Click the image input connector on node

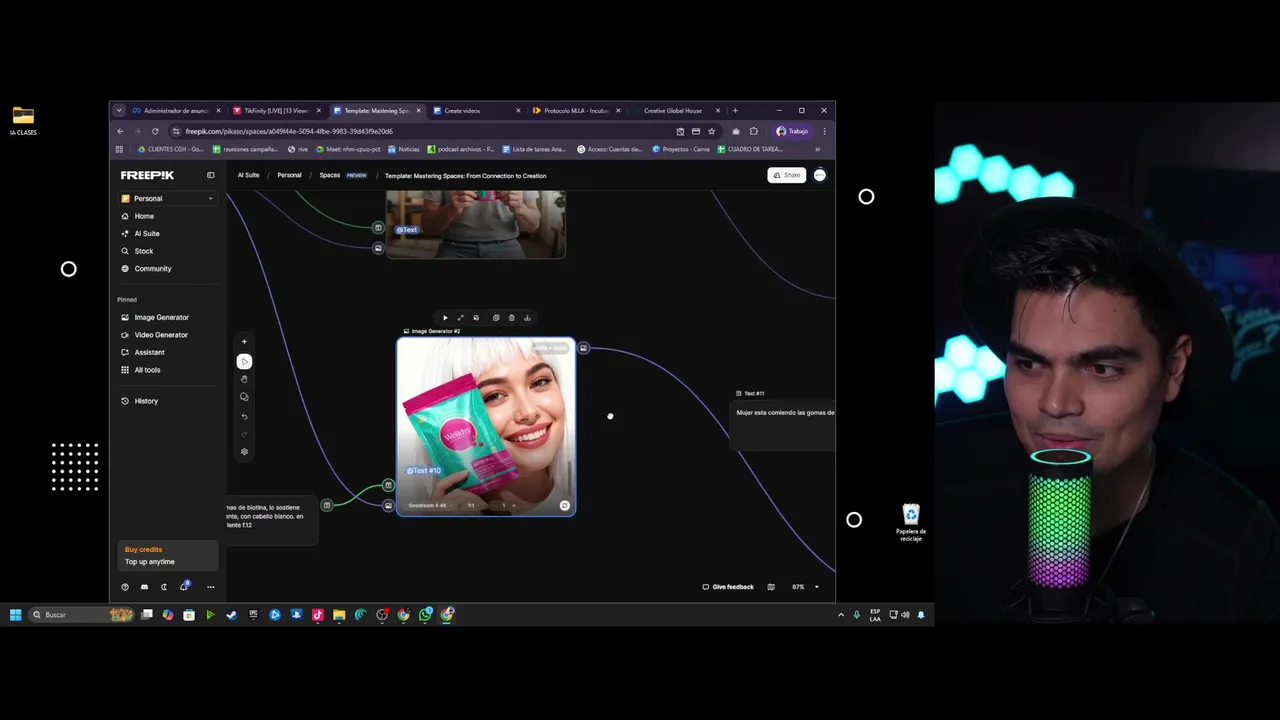point(388,505)
